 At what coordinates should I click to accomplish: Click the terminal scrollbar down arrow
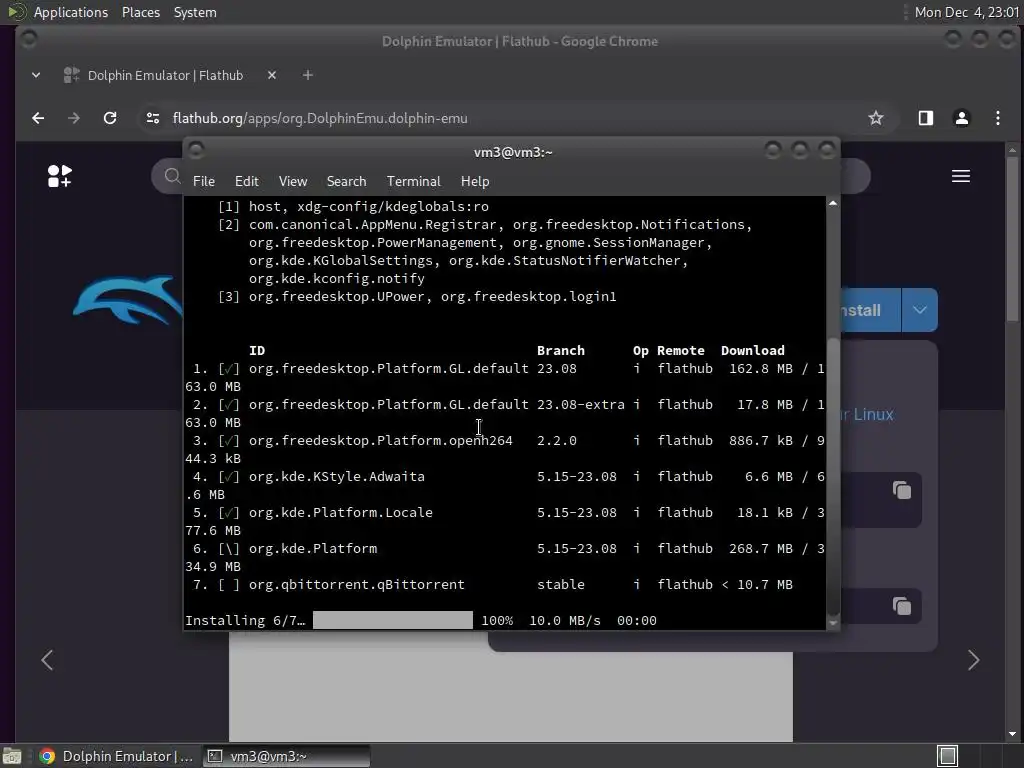(833, 623)
